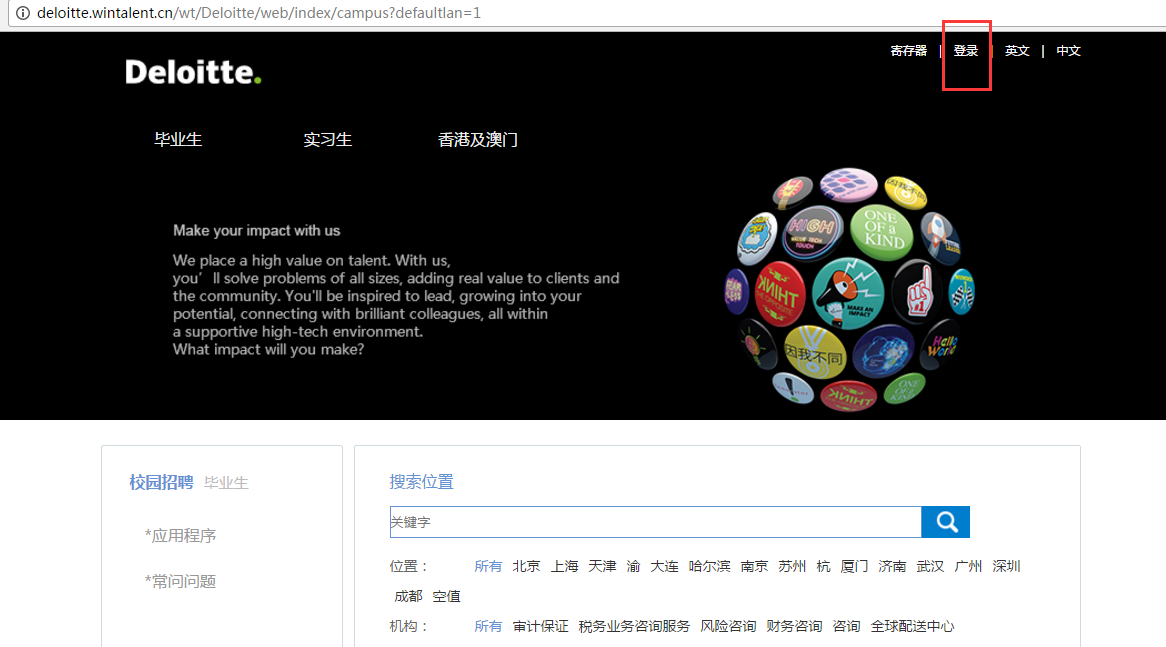The width and height of the screenshot is (1166, 647).
Task: Filter location by 广州
Action: [968, 566]
